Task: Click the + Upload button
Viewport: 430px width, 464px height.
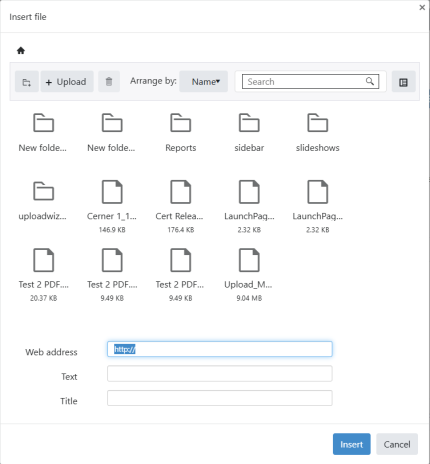Action: point(67,82)
